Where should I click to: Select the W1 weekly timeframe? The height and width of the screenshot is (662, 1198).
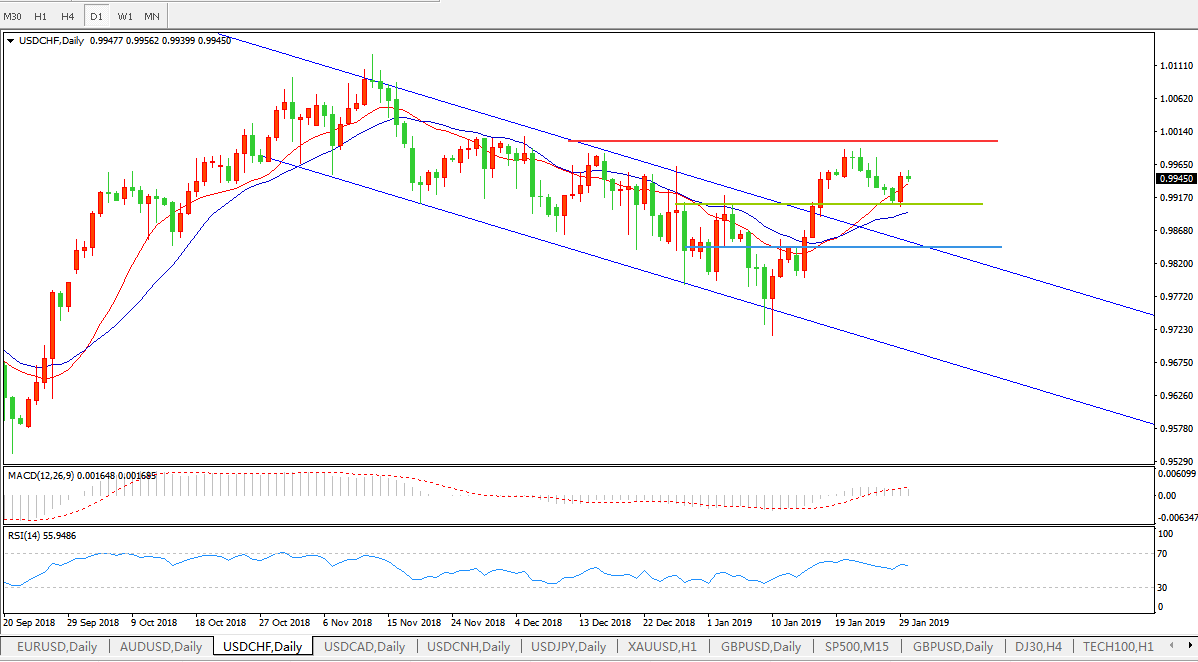[x=125, y=16]
